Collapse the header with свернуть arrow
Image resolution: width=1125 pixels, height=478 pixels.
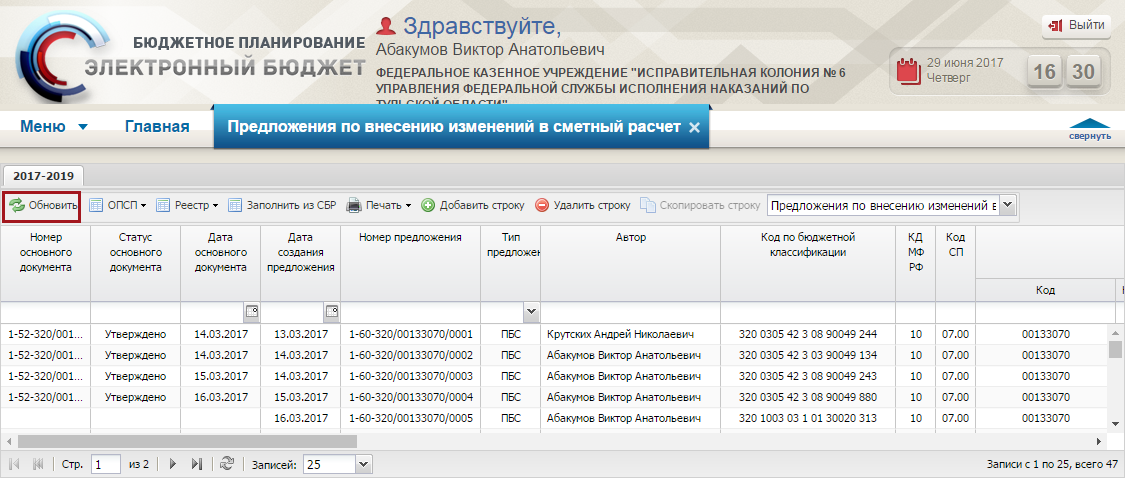point(1089,129)
